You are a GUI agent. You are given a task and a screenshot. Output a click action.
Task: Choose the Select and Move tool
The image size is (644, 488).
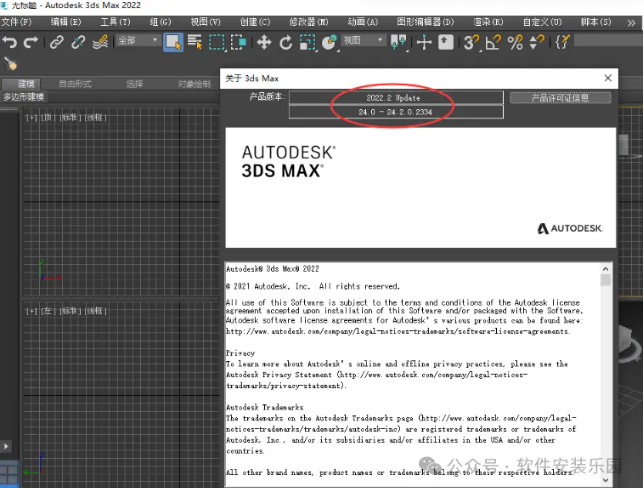pos(264,42)
